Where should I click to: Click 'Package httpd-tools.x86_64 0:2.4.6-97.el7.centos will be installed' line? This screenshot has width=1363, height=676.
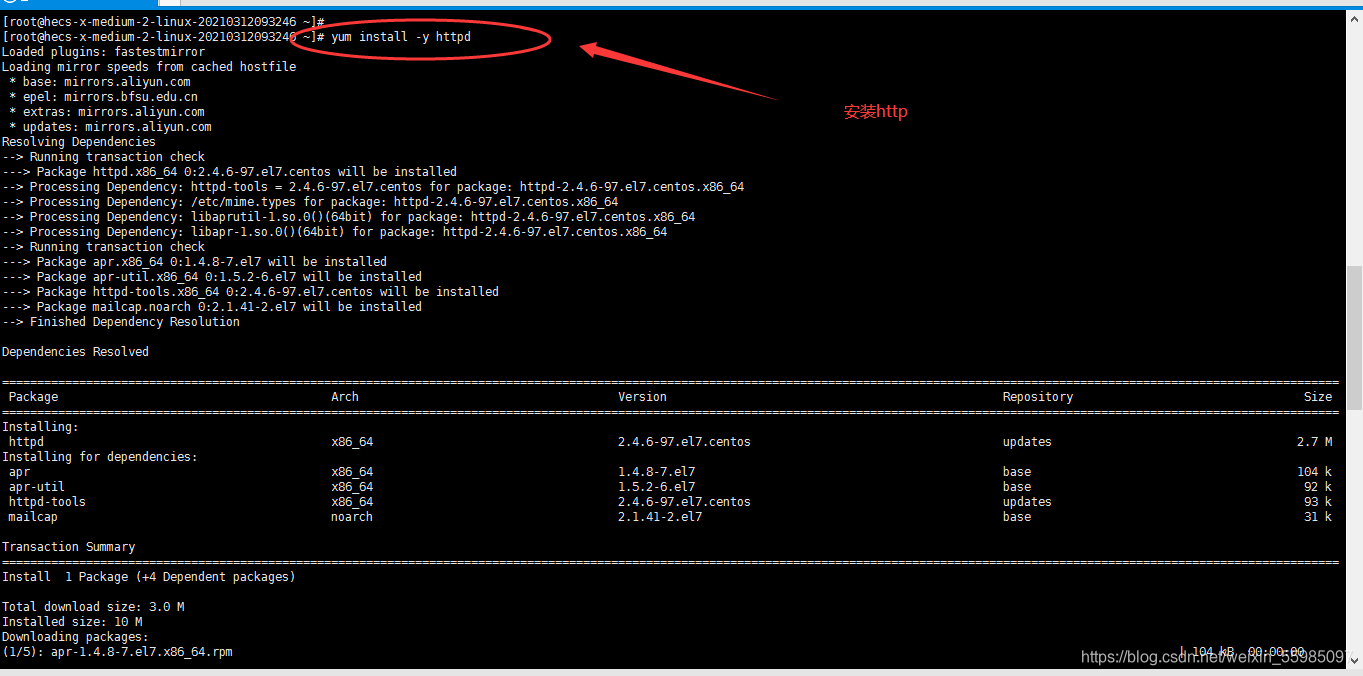click(x=250, y=292)
